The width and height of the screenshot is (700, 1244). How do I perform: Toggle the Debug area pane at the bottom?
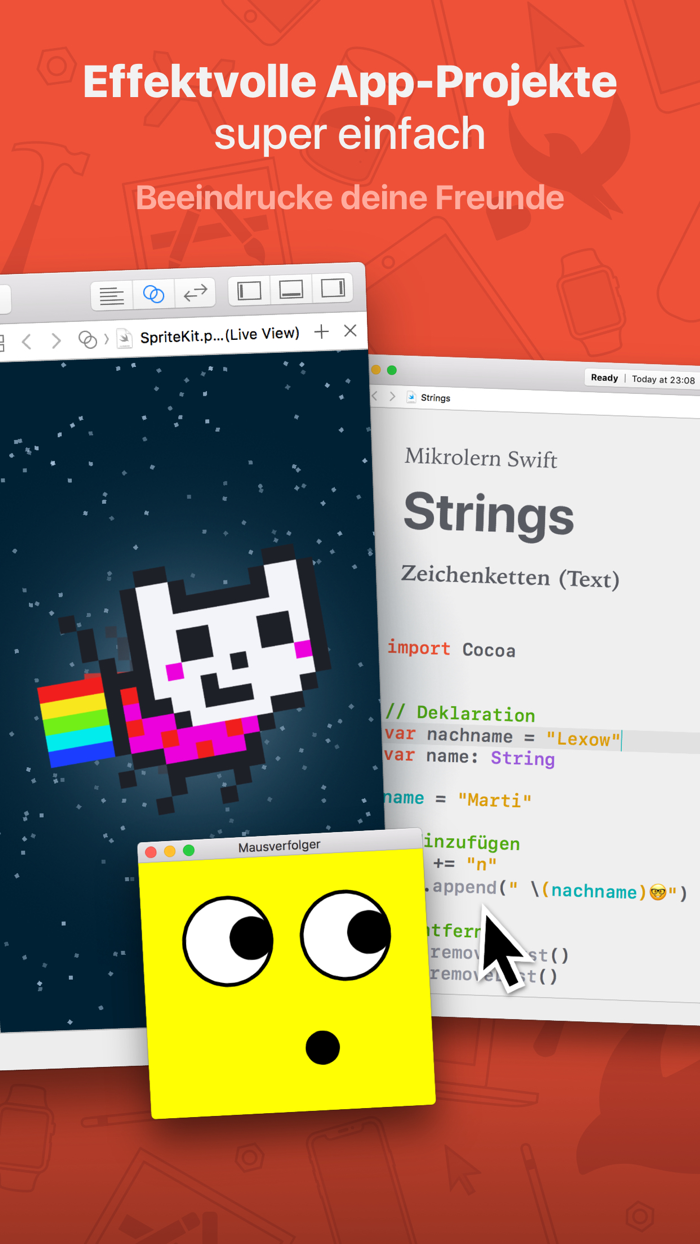click(291, 290)
